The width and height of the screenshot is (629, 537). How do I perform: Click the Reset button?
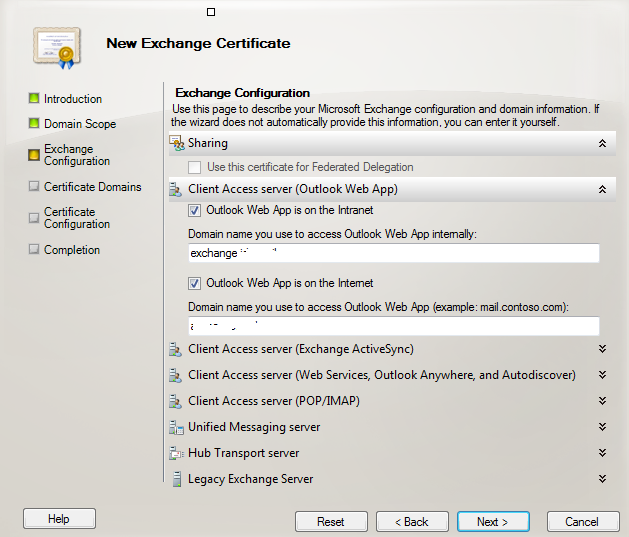[x=331, y=521]
